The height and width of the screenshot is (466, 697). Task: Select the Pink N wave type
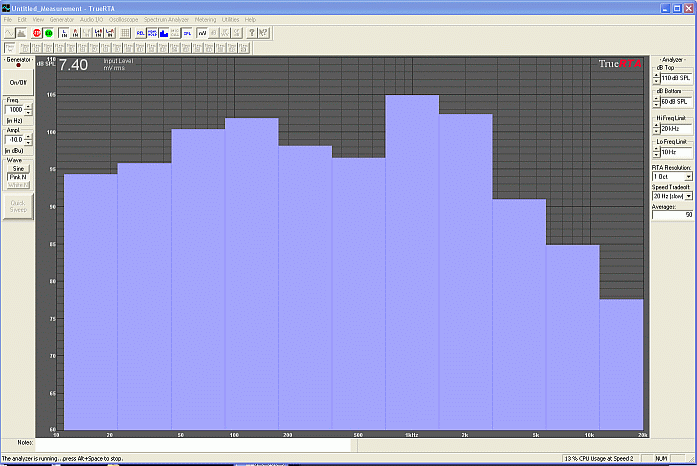point(18,177)
